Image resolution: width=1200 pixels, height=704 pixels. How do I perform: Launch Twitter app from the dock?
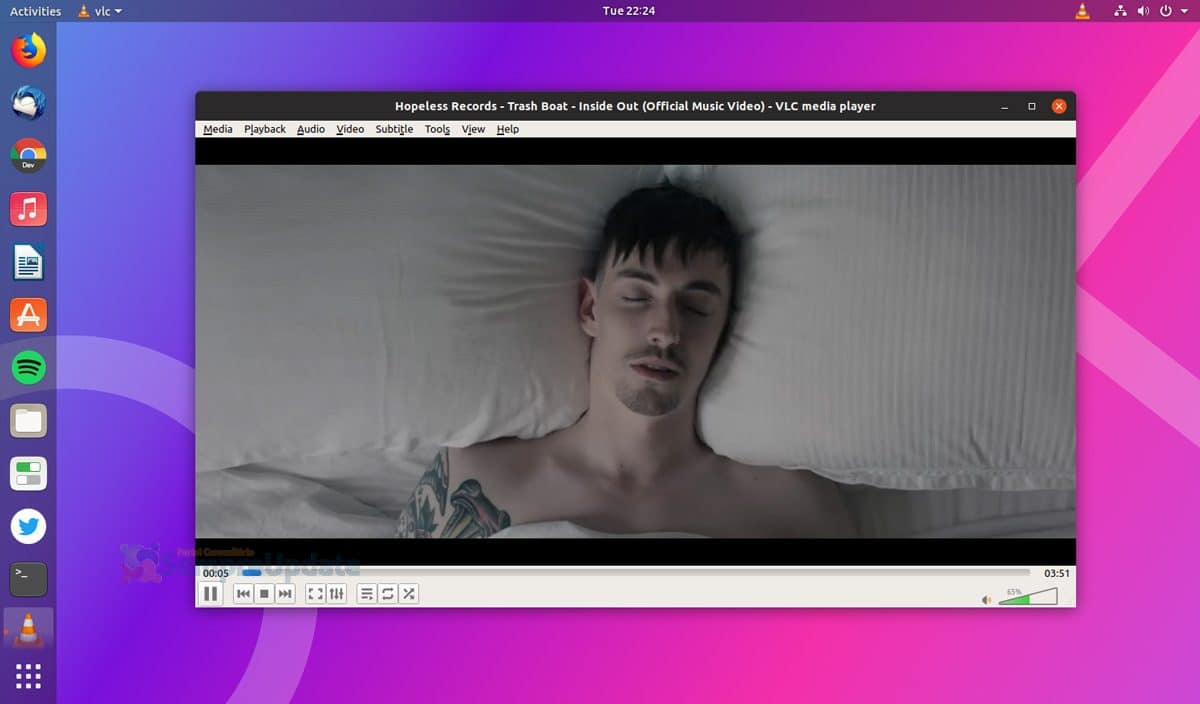(28, 527)
